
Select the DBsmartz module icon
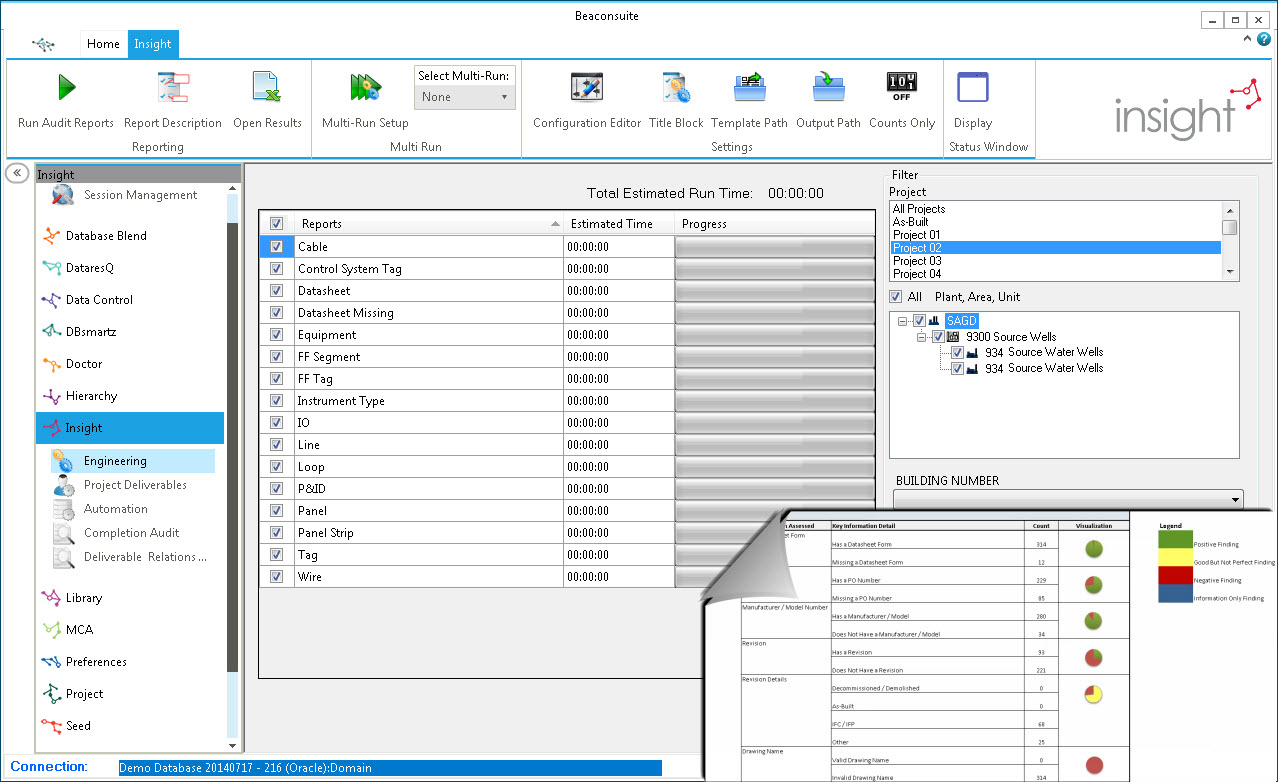[51, 332]
